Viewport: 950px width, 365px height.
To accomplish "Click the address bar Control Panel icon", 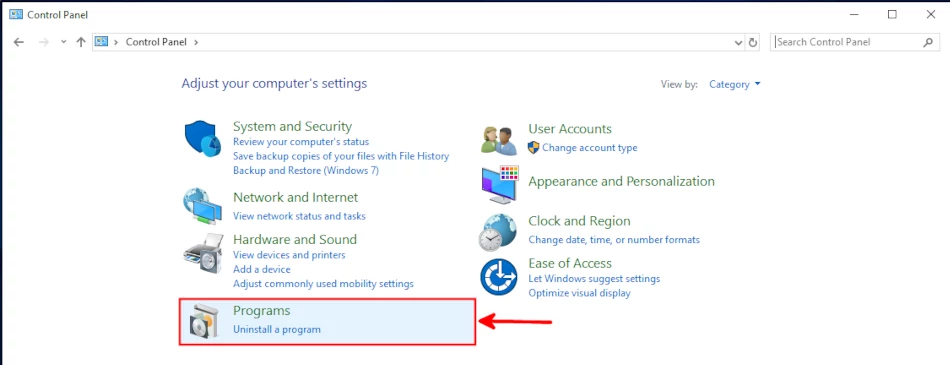I will click(x=102, y=42).
